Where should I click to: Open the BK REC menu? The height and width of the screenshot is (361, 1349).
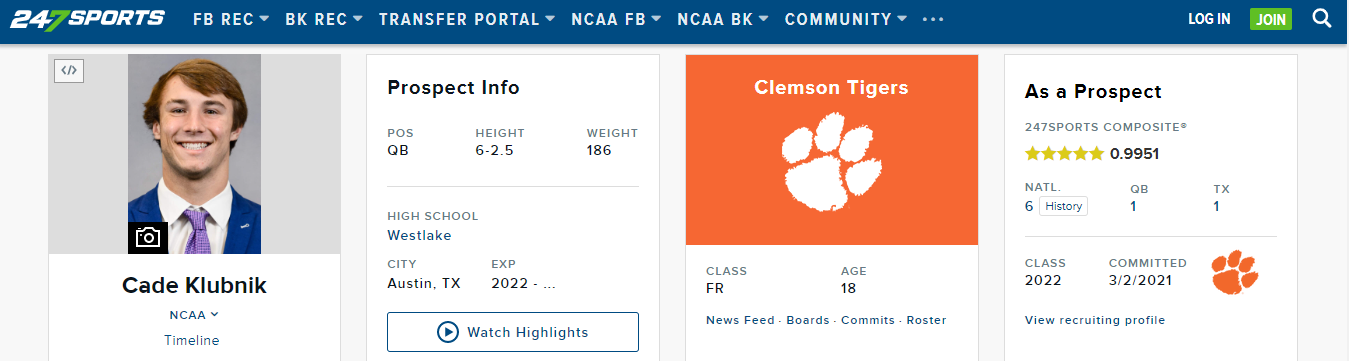324,19
